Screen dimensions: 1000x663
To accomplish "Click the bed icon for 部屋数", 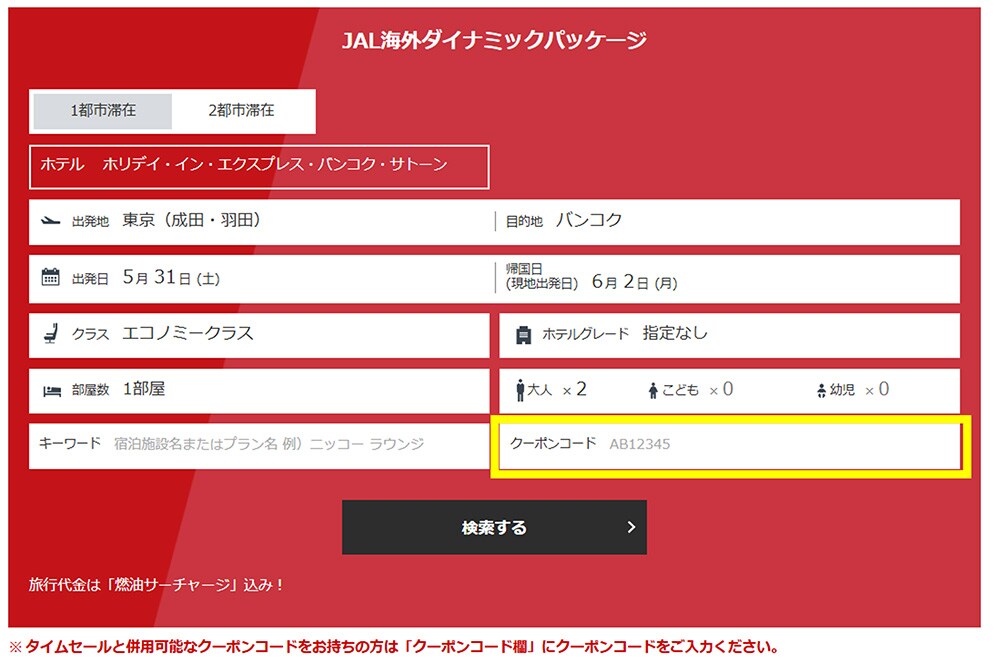I will pyautogui.click(x=52, y=391).
